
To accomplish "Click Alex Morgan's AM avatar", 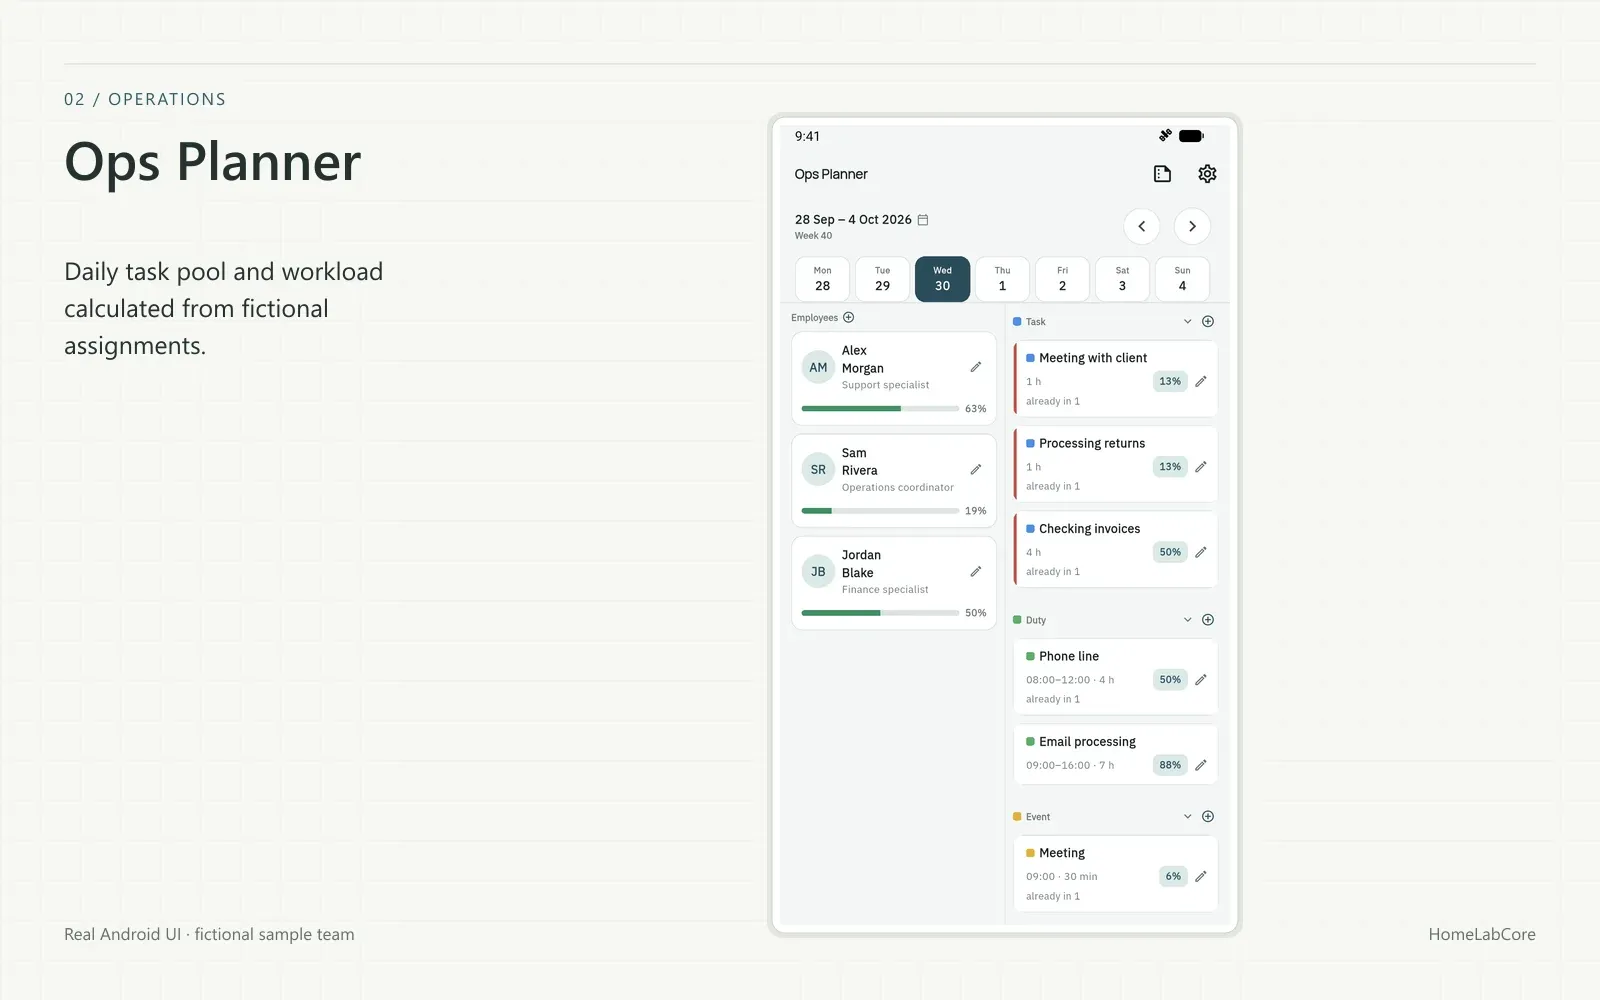I will [818, 367].
